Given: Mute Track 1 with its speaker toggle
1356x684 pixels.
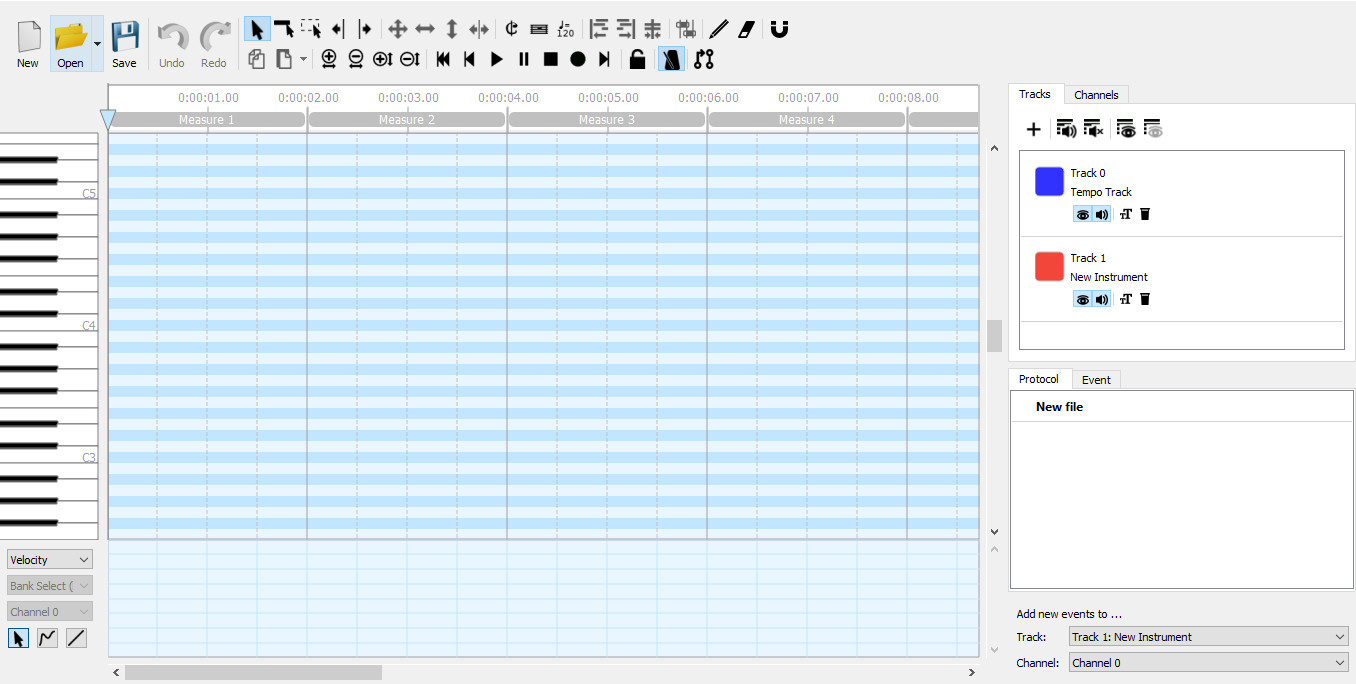Looking at the screenshot, I should tap(1102, 298).
